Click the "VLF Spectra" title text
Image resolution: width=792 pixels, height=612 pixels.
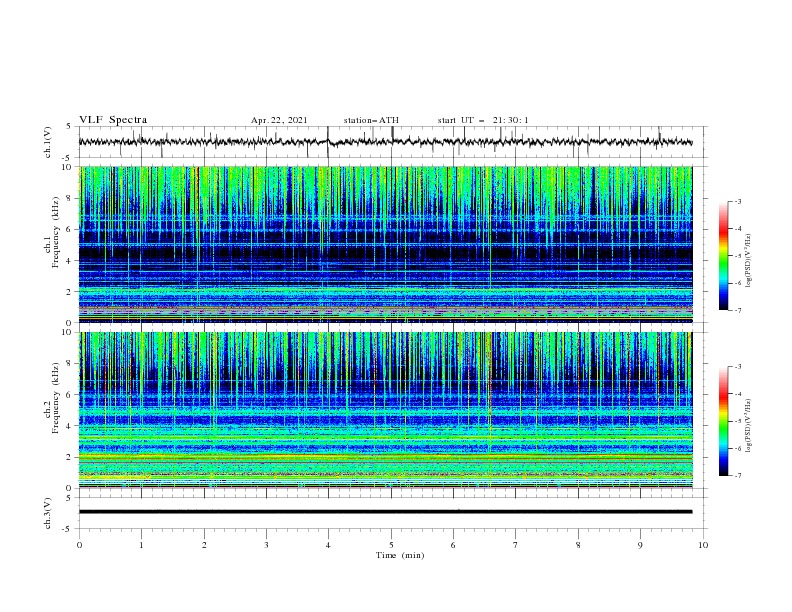(x=113, y=120)
